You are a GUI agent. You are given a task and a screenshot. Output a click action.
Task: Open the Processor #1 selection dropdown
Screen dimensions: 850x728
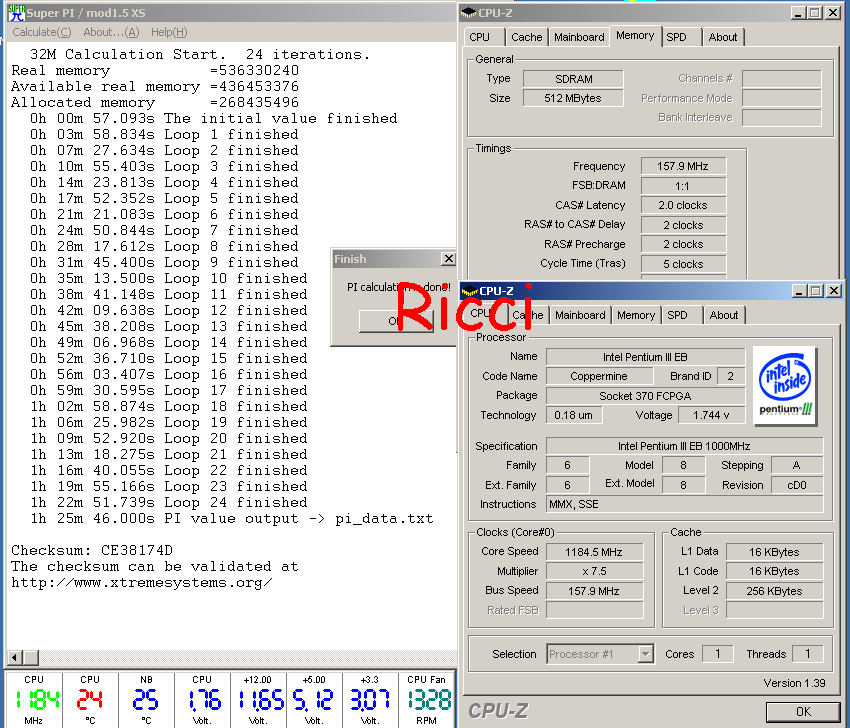(x=645, y=654)
